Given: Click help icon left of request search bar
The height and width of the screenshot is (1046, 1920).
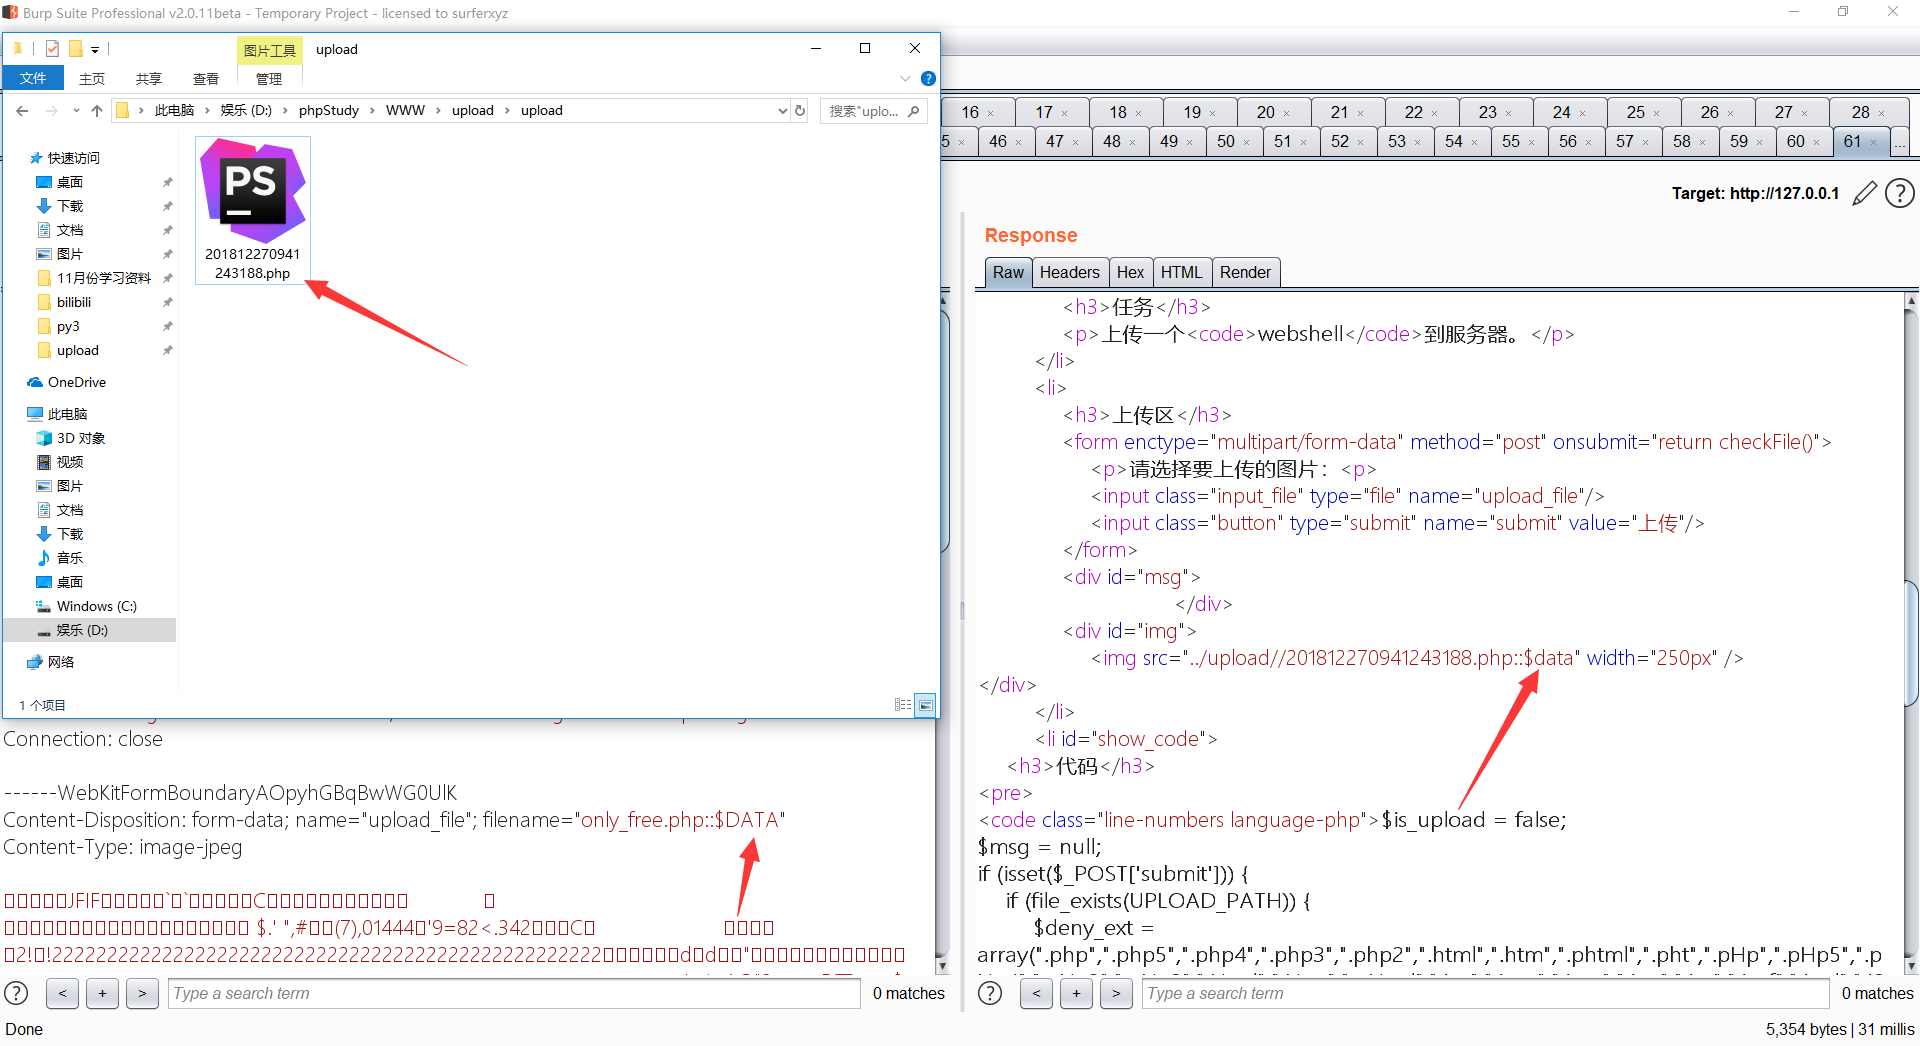Looking at the screenshot, I should tap(16, 993).
